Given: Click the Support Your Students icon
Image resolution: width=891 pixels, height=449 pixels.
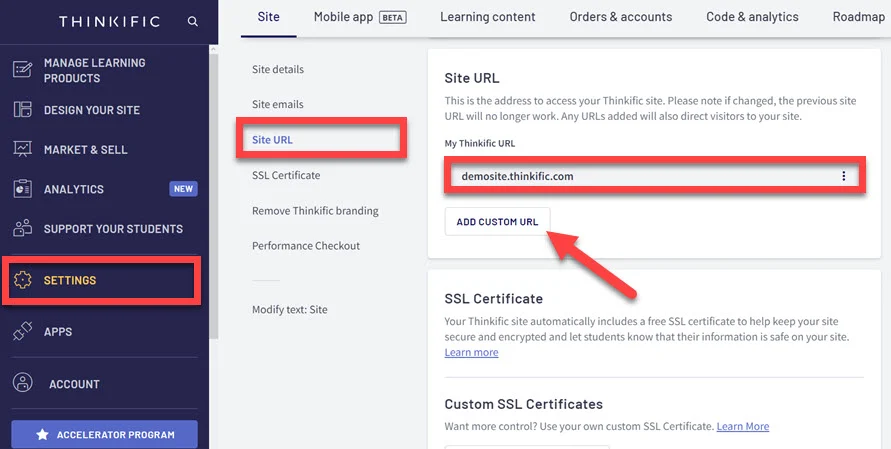Looking at the screenshot, I should pos(22,228).
